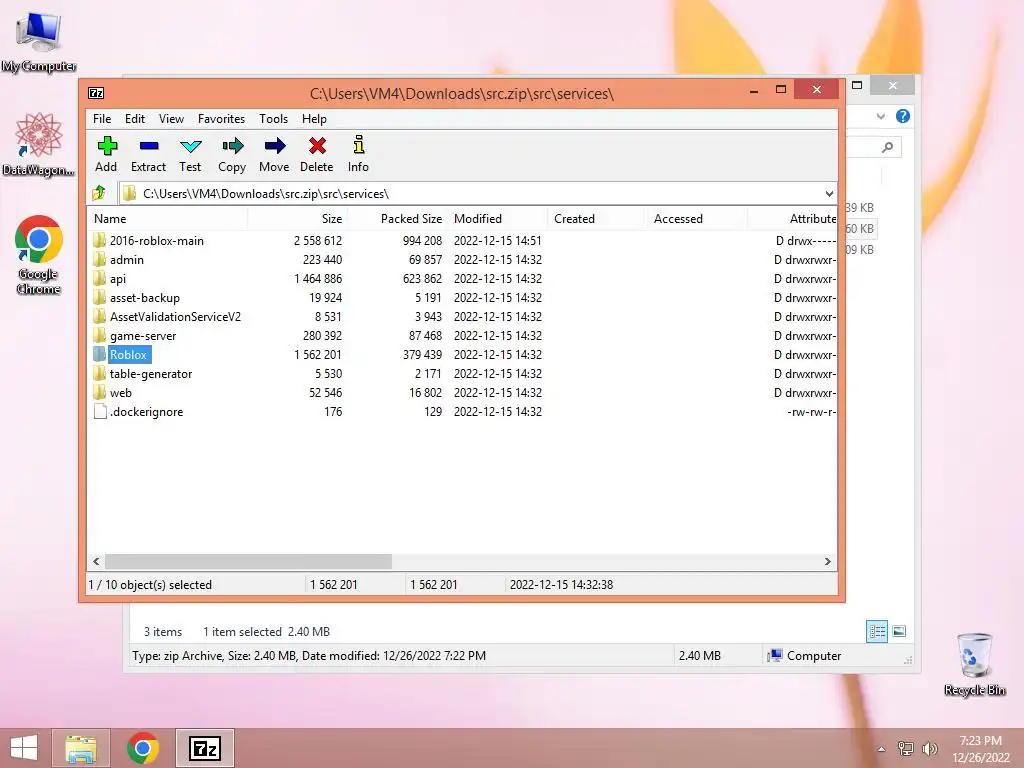This screenshot has height=768, width=1024.
Task: Open the volume speaker tray icon
Action: [930, 748]
